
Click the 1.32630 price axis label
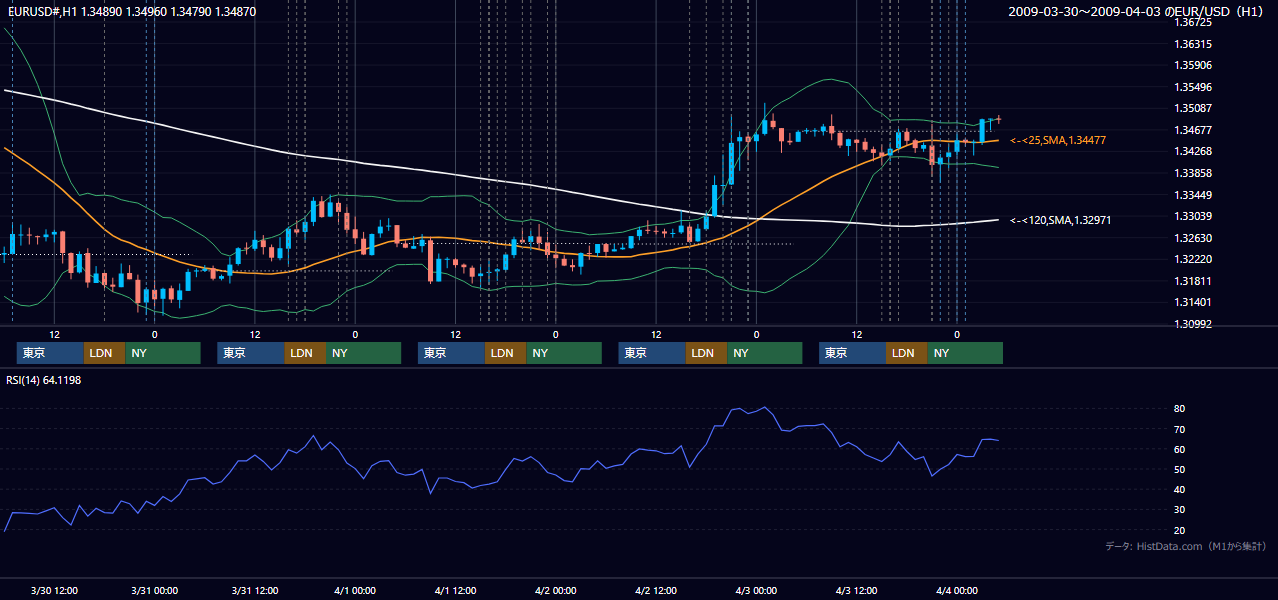click(1193, 238)
